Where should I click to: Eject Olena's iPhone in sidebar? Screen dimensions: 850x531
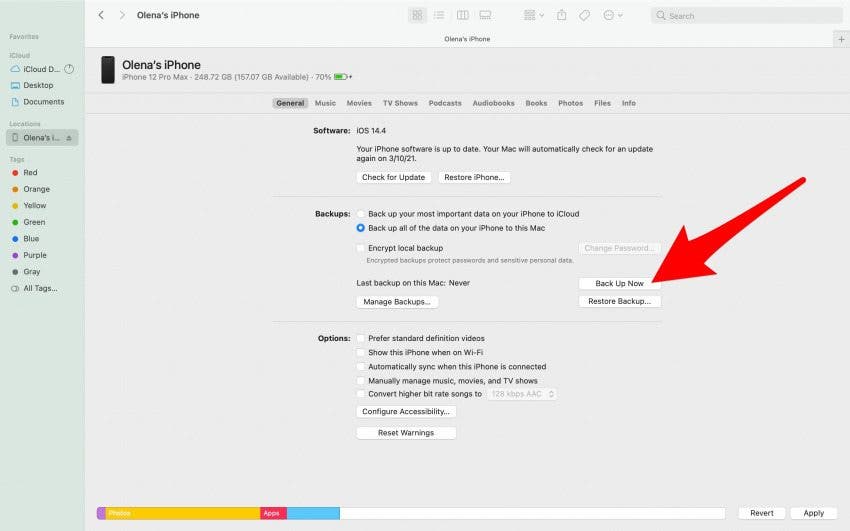[69, 138]
